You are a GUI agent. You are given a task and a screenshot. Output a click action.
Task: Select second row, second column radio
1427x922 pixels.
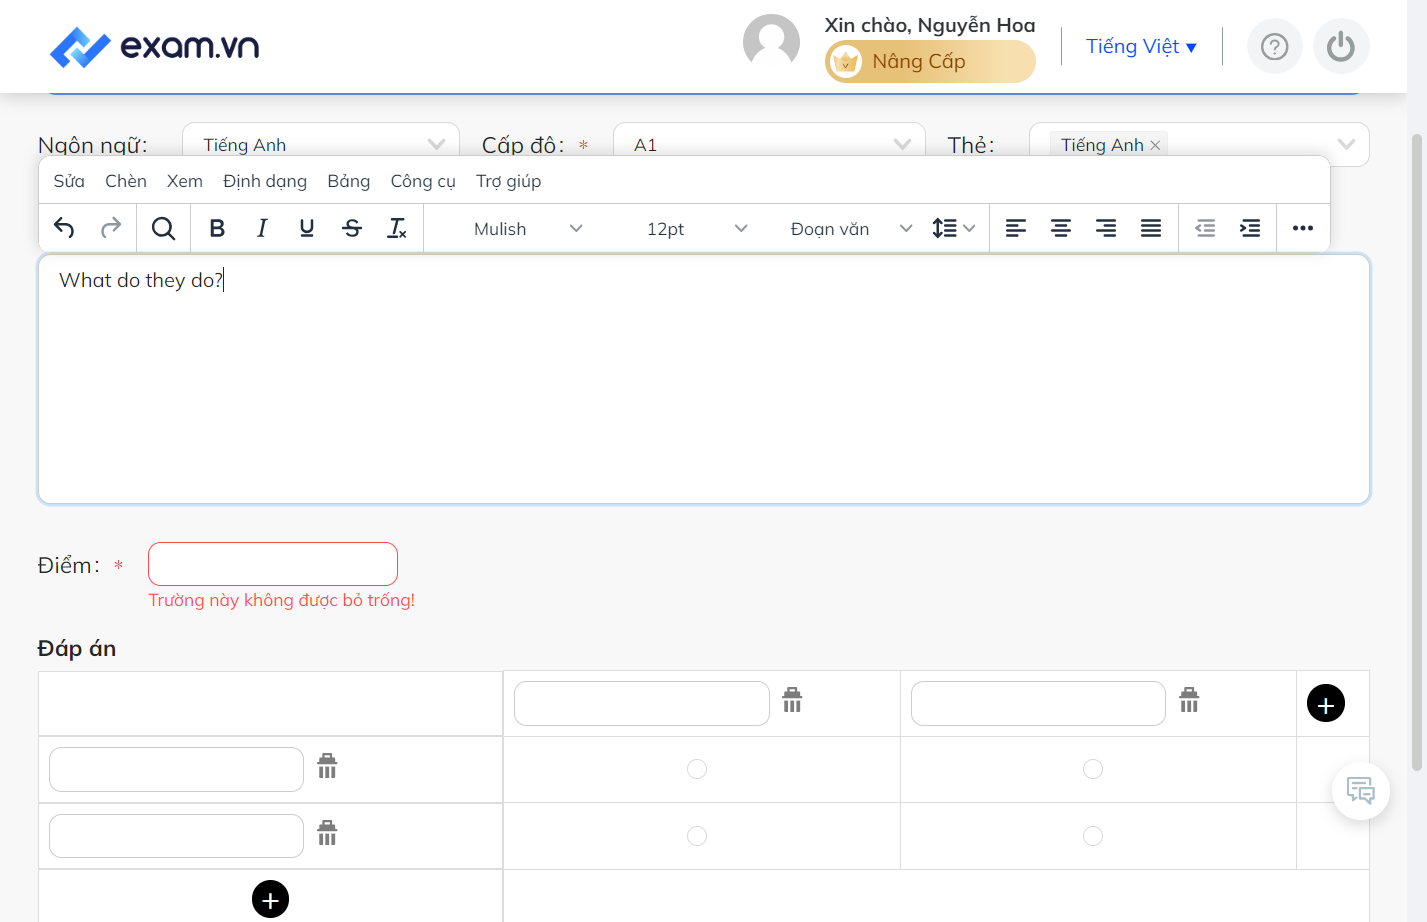[1093, 836]
